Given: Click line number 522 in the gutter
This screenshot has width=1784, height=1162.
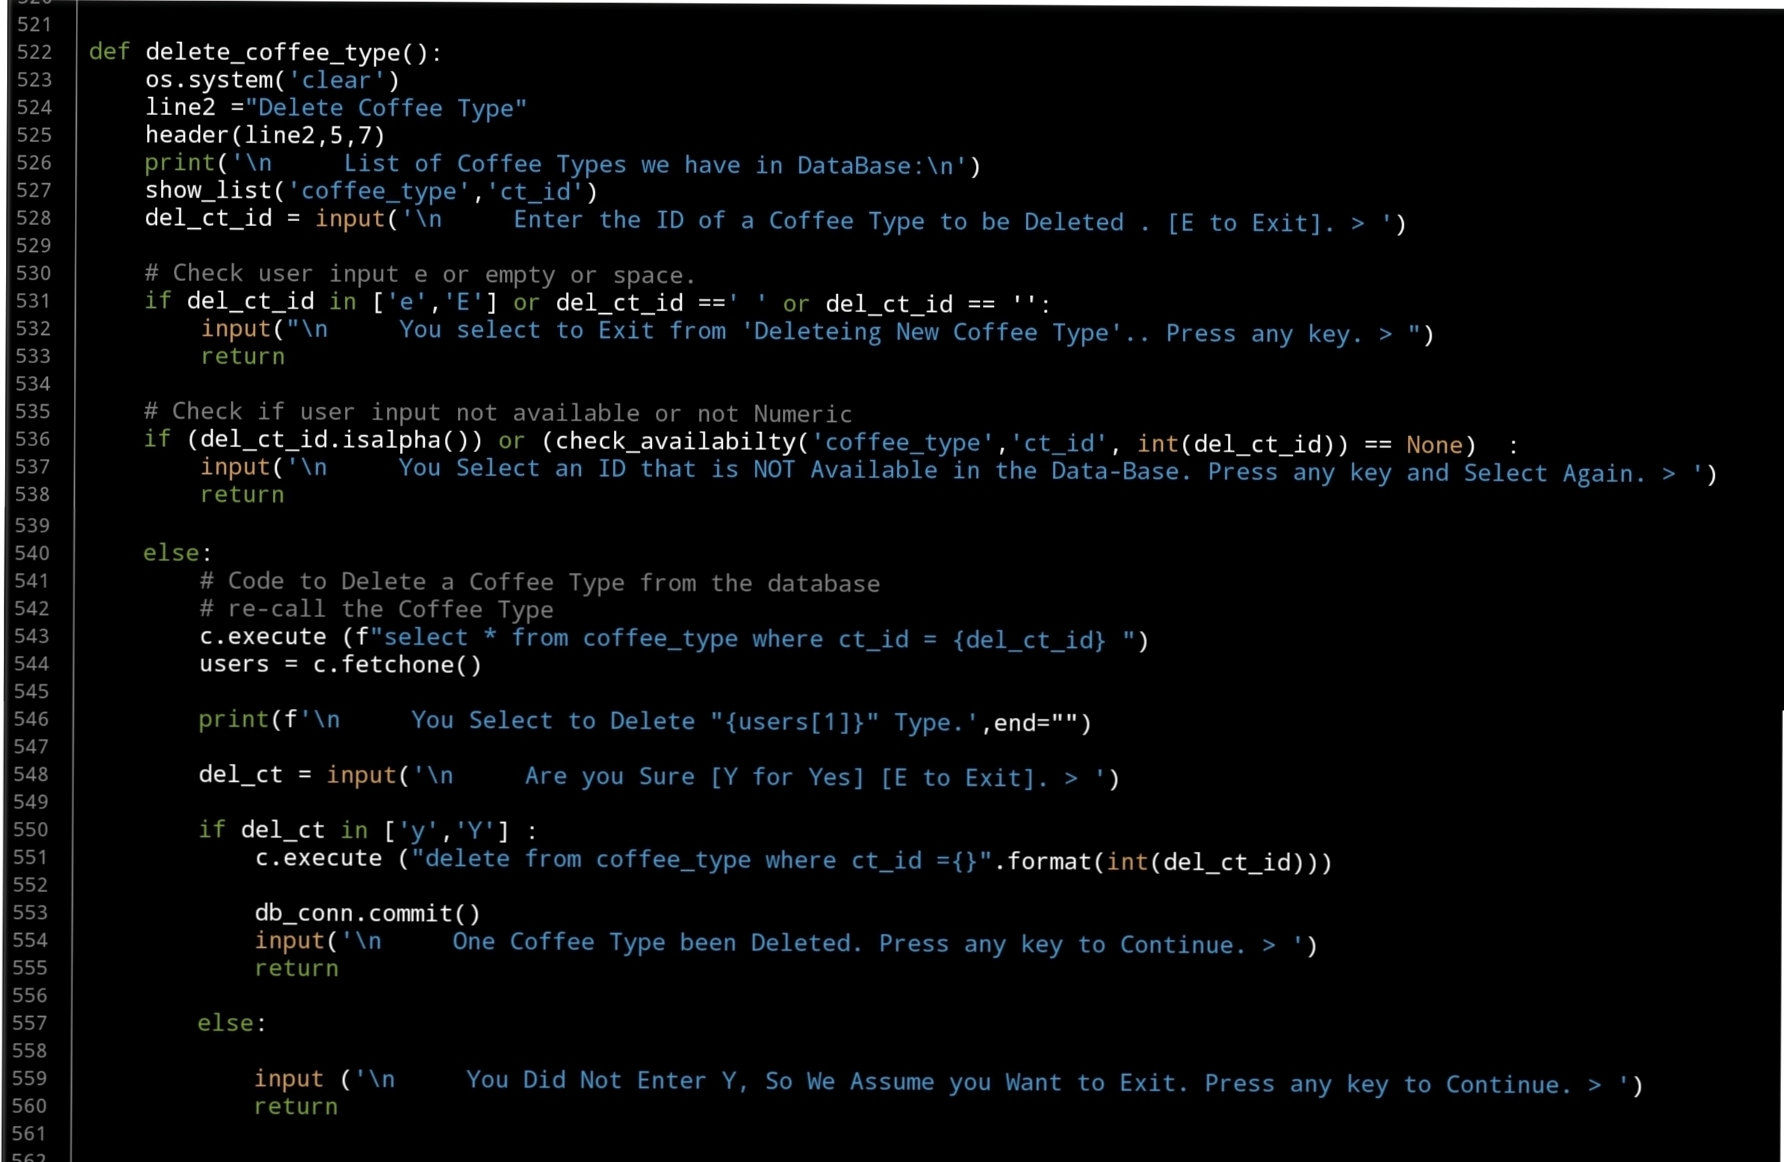Looking at the screenshot, I should tap(33, 52).
